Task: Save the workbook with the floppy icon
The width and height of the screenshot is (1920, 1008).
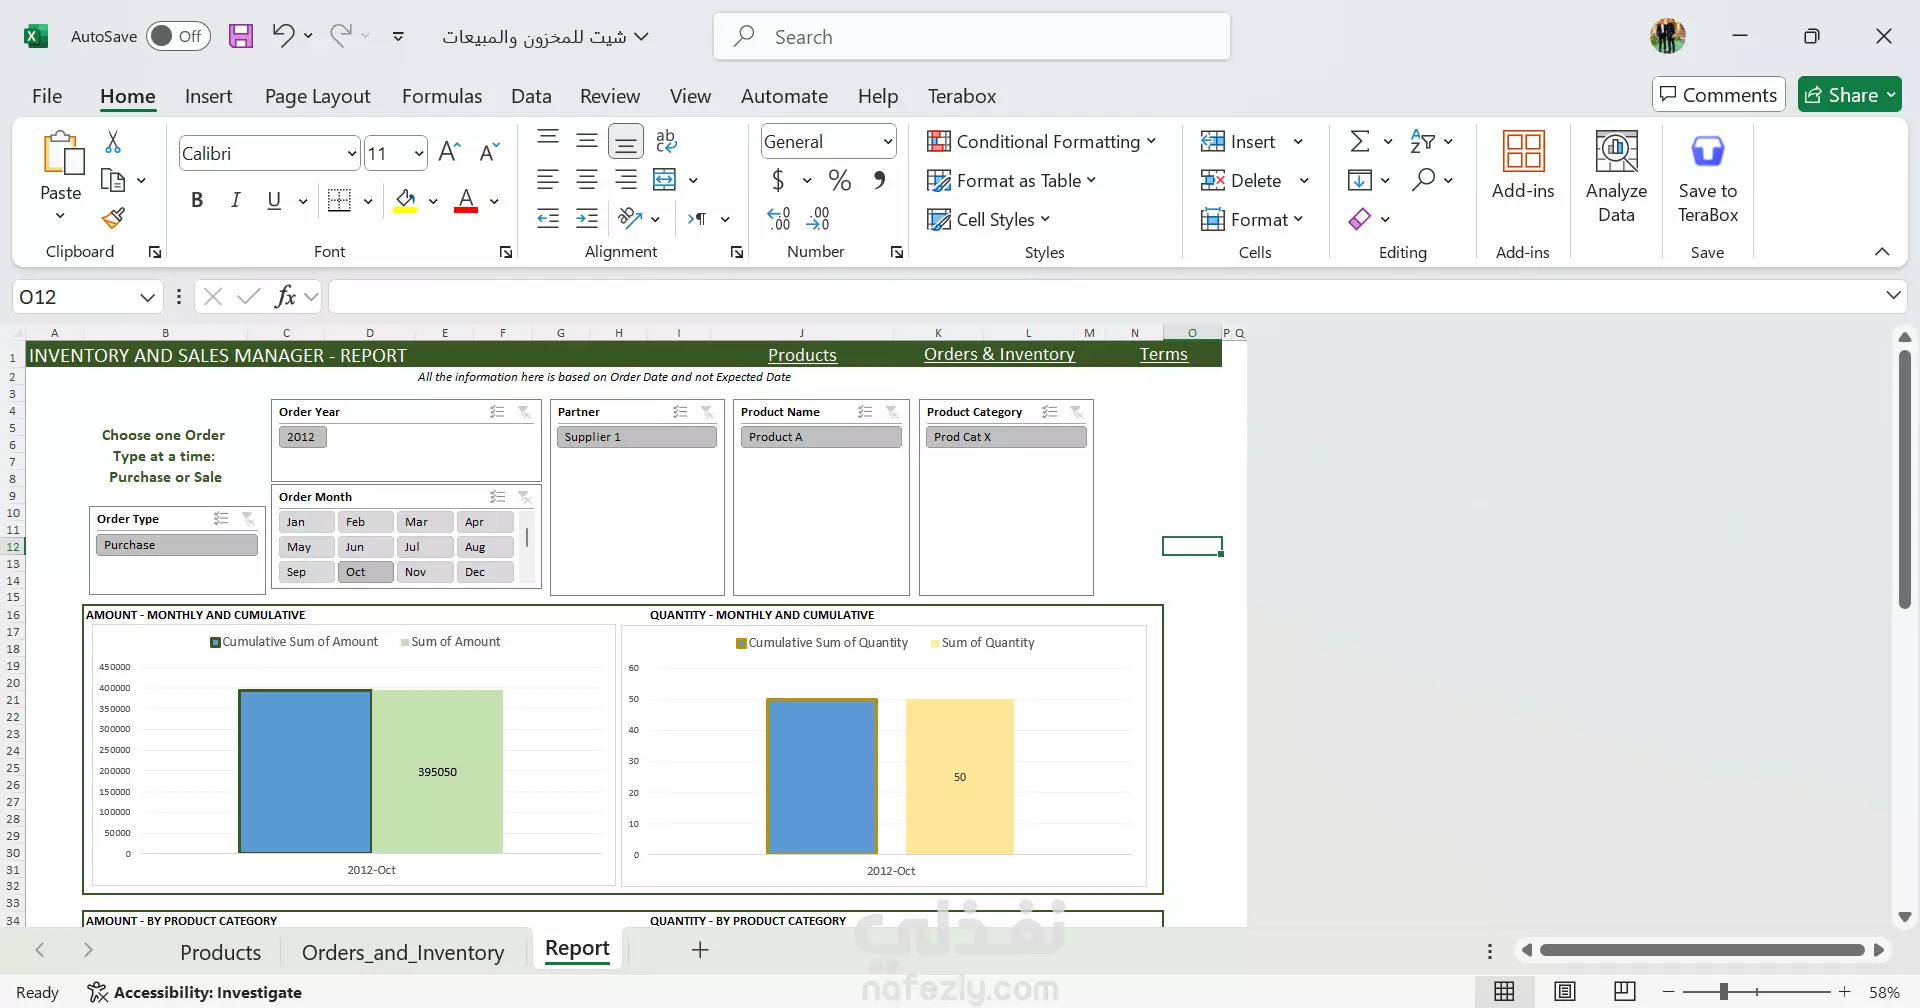Action: pos(241,37)
